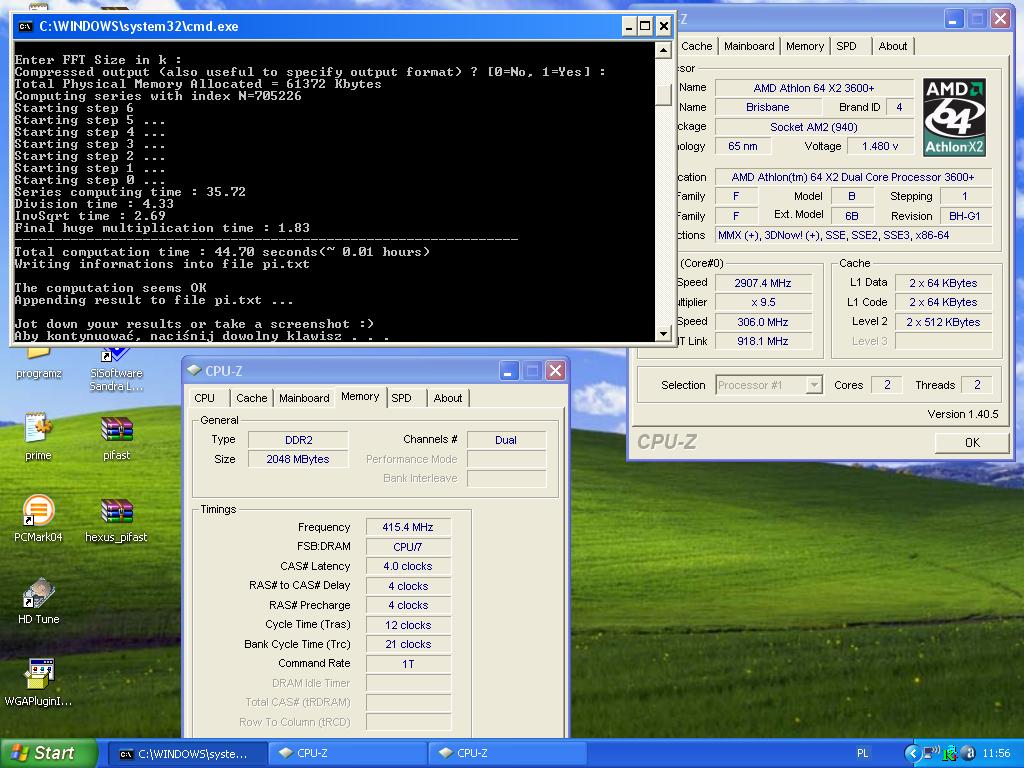
Task: Click the CPU/7 FSB:DRAM field
Action: pyautogui.click(x=408, y=547)
